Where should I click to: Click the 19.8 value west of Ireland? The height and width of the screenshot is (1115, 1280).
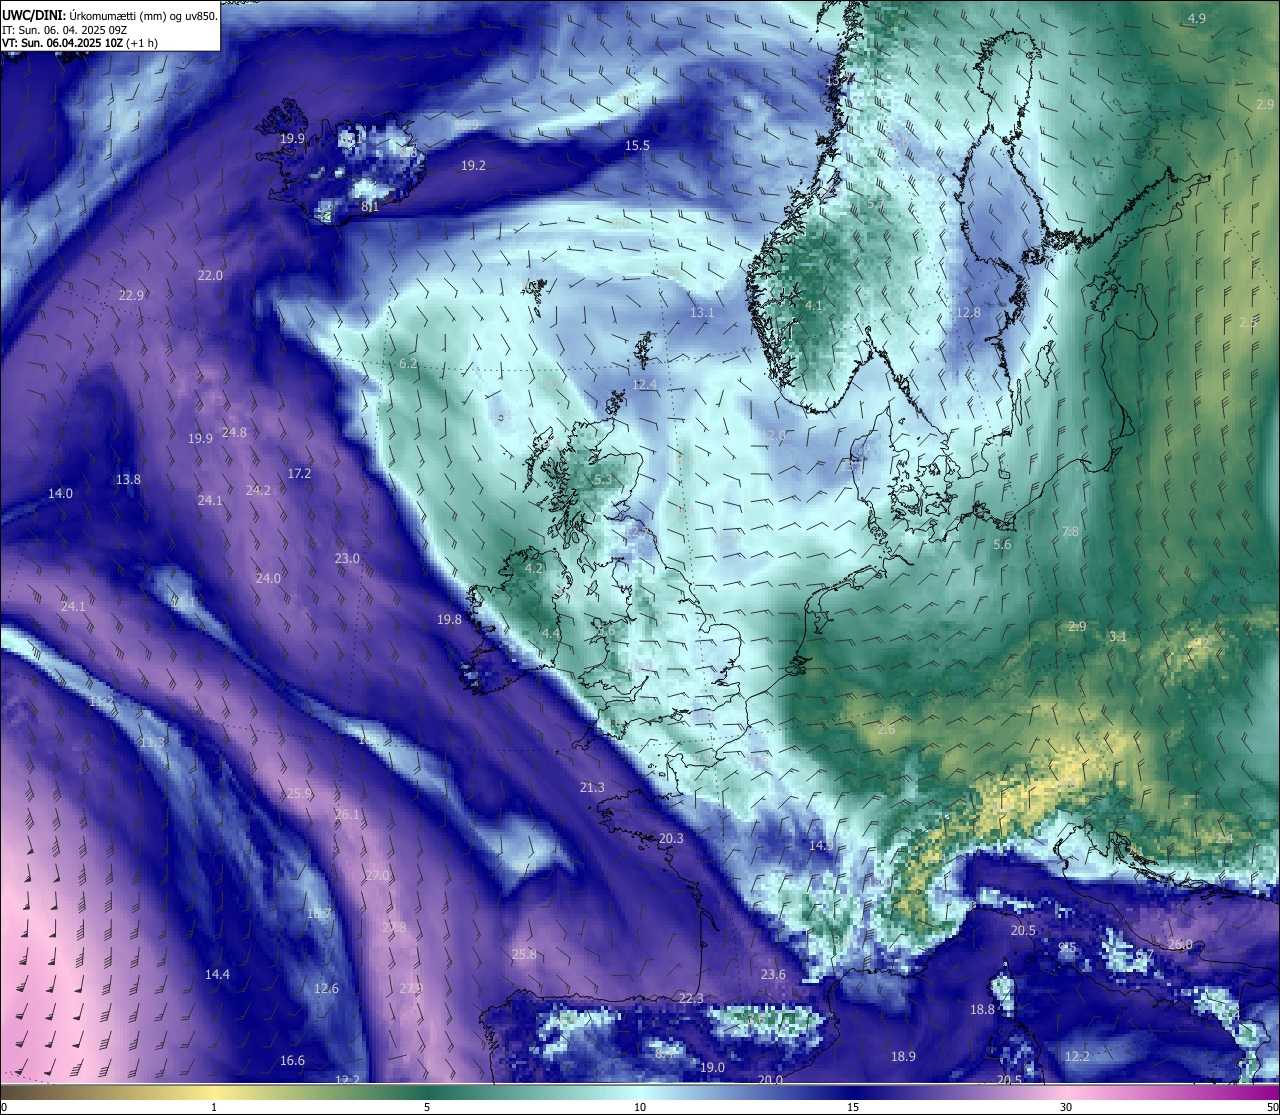449,620
